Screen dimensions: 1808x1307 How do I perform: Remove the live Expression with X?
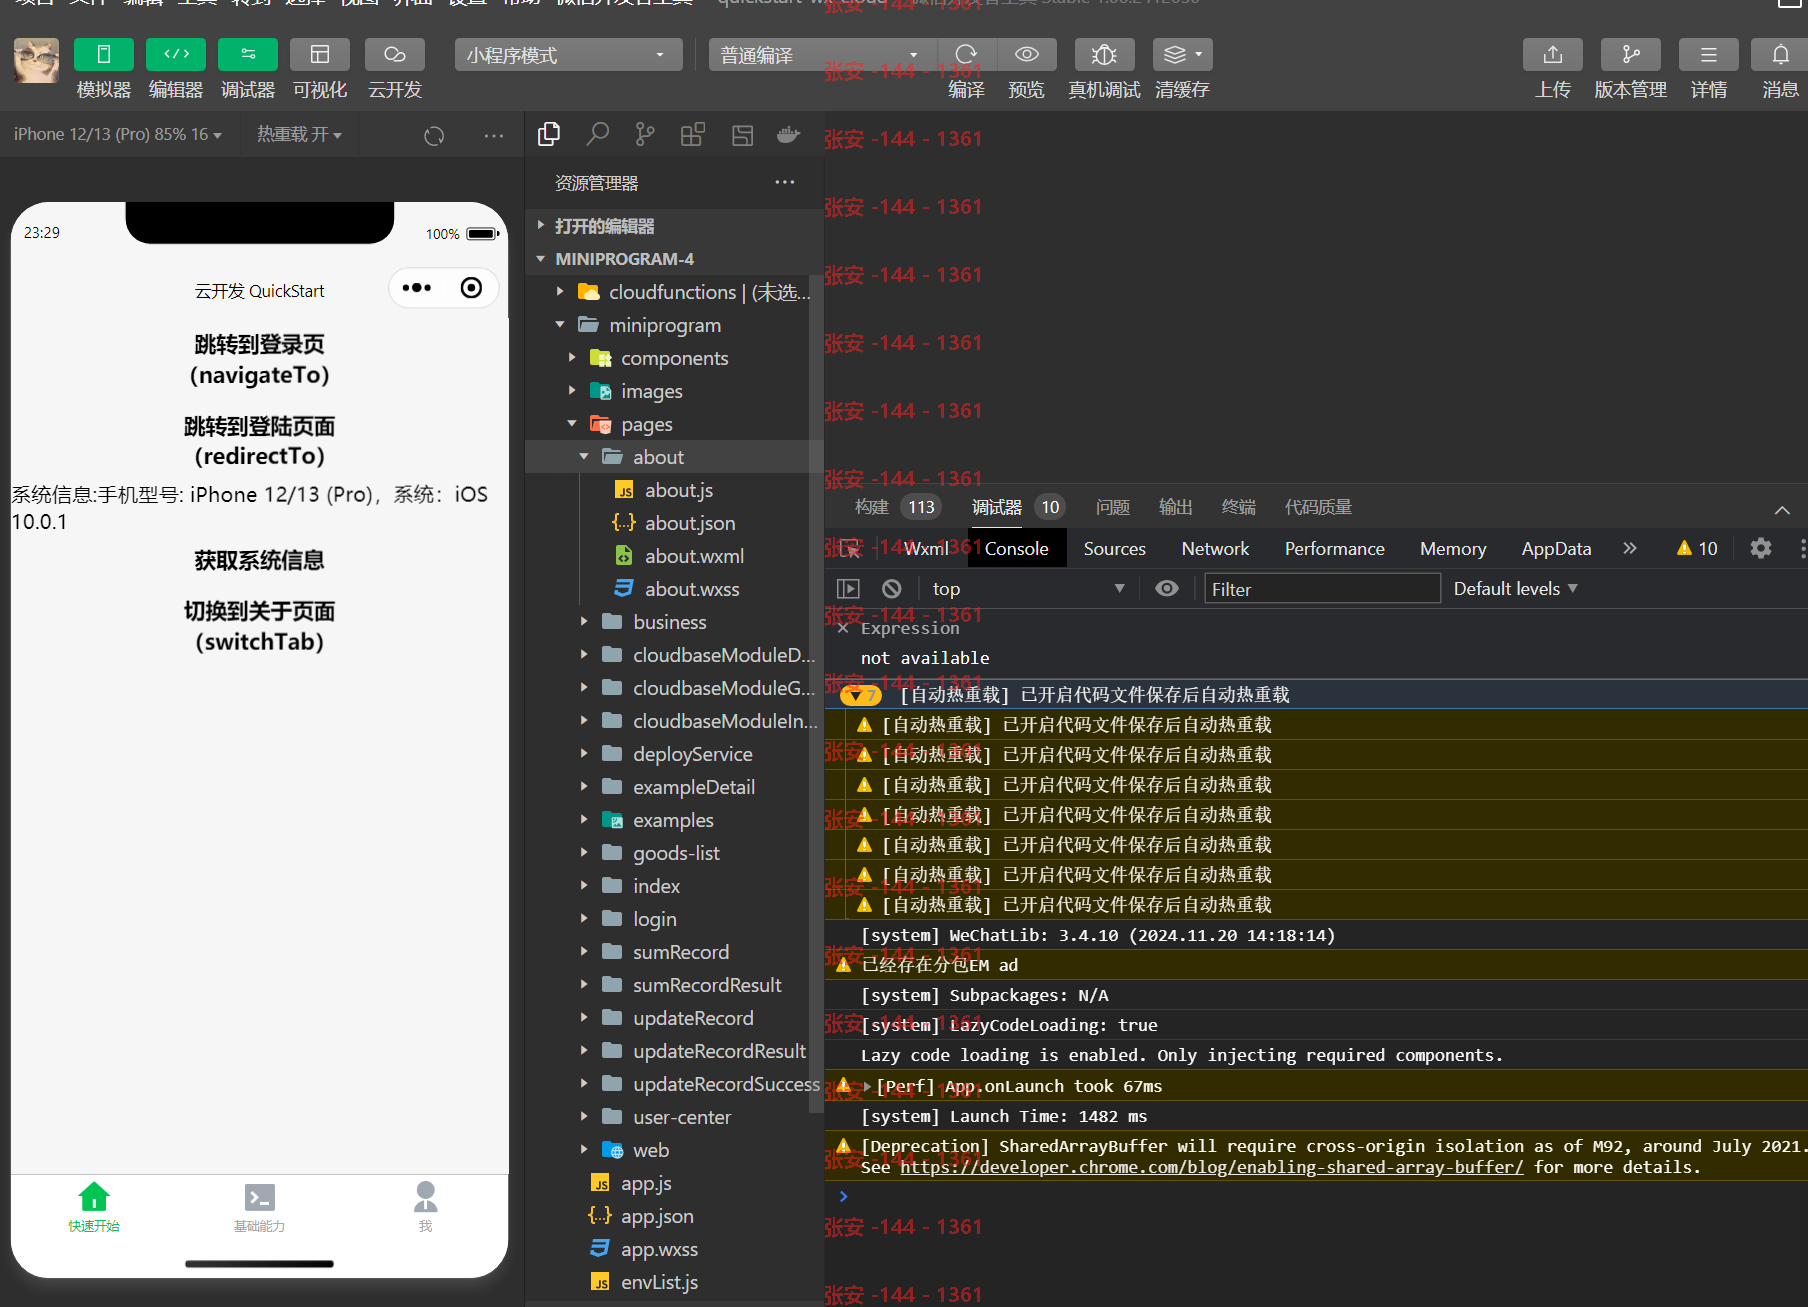[x=843, y=628]
